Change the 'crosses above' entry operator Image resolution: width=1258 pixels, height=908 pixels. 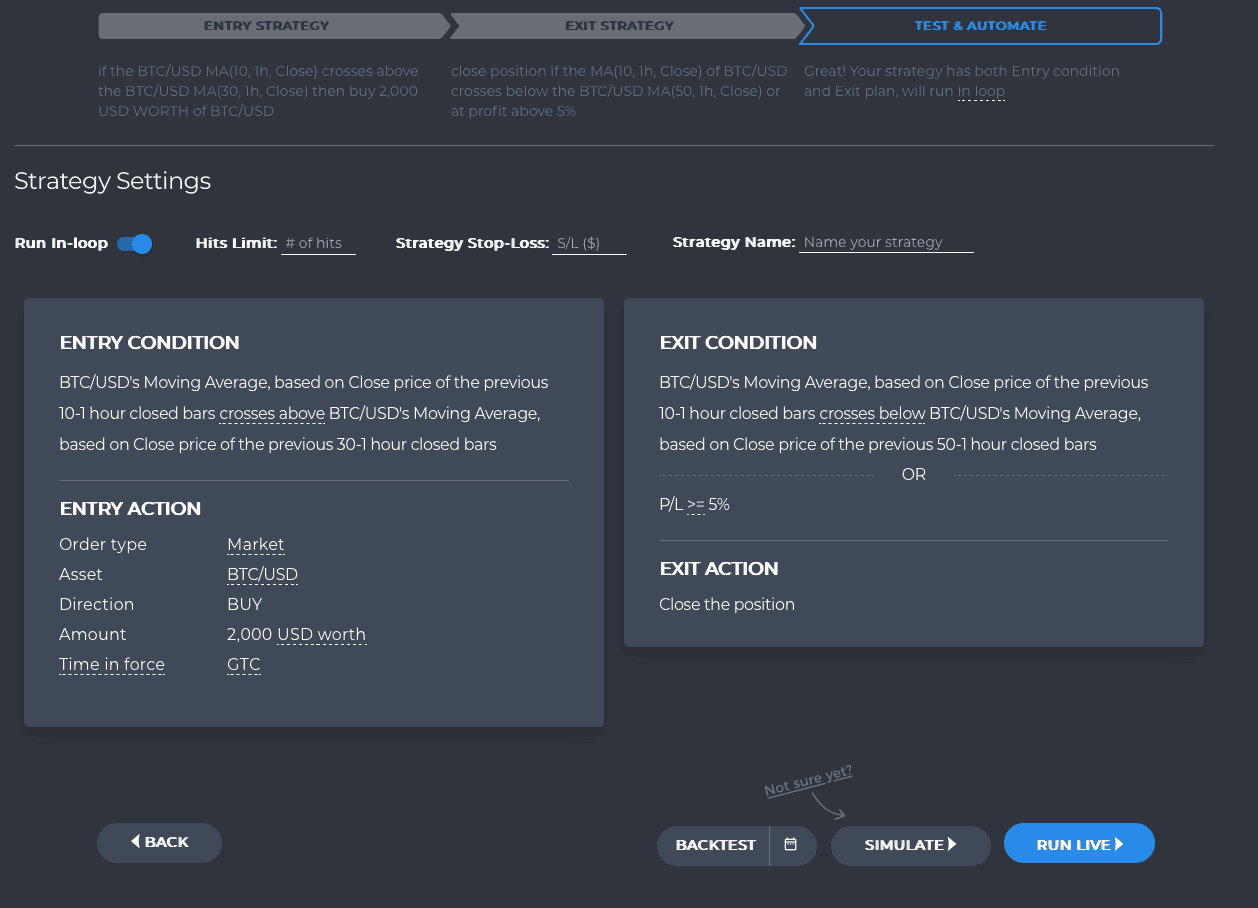(272, 414)
